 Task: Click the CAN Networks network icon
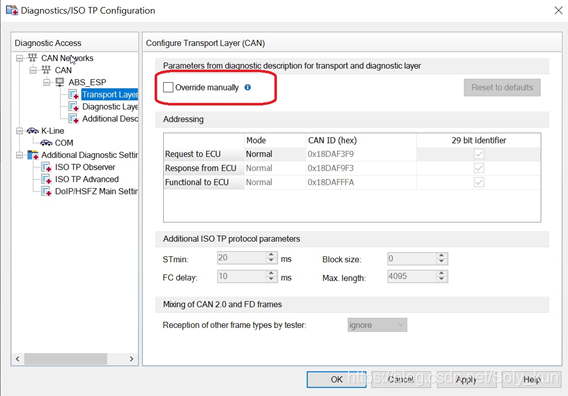[x=33, y=58]
